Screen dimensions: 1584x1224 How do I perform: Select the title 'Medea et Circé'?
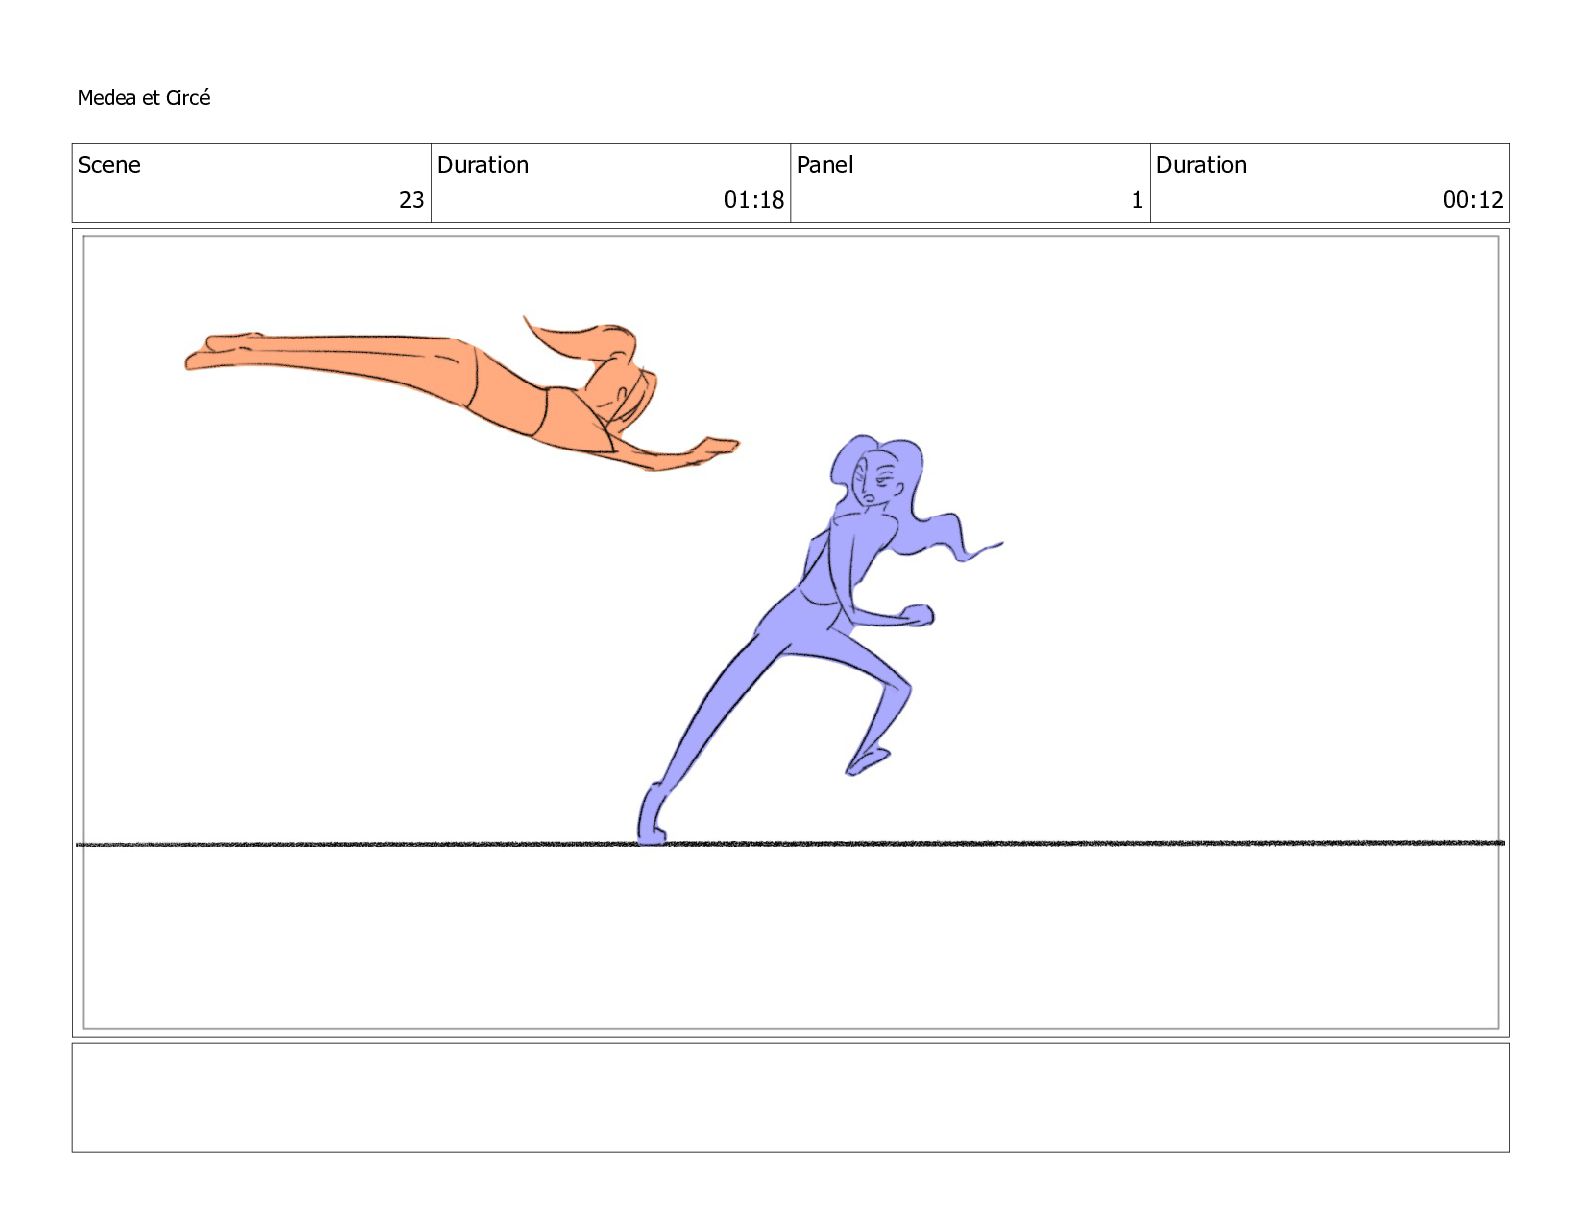[144, 98]
